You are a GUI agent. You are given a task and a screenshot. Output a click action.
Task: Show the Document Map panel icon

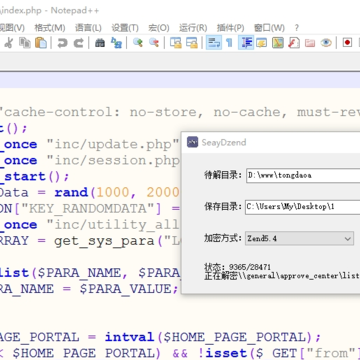(x=278, y=43)
